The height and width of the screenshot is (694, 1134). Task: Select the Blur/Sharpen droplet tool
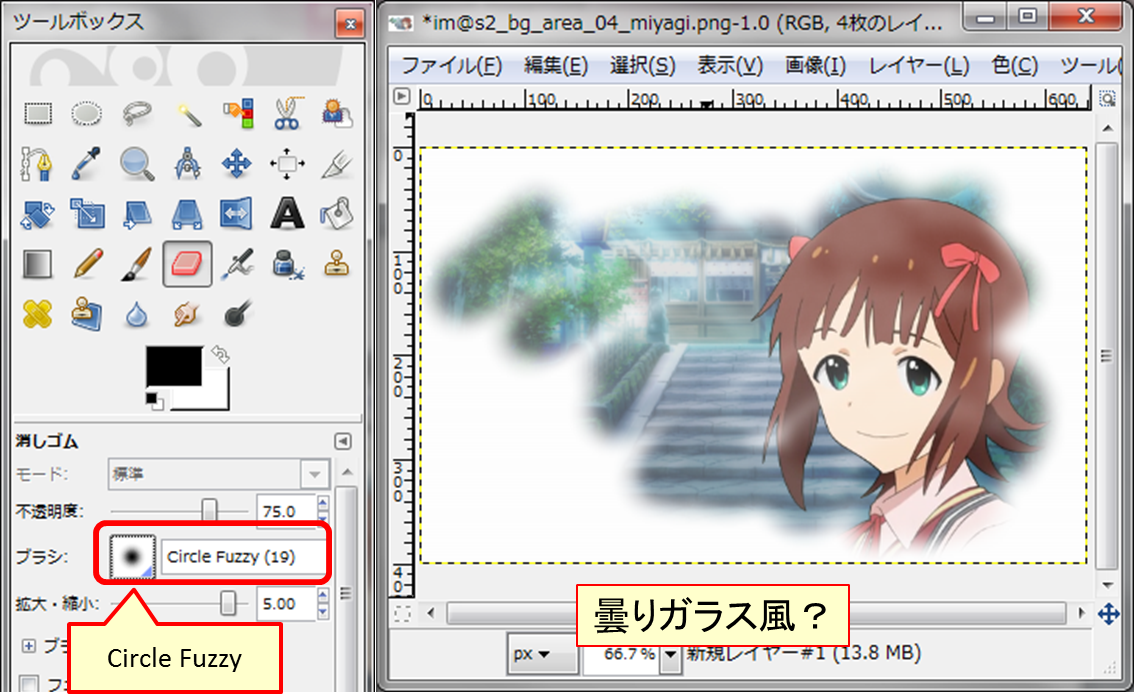coord(137,314)
